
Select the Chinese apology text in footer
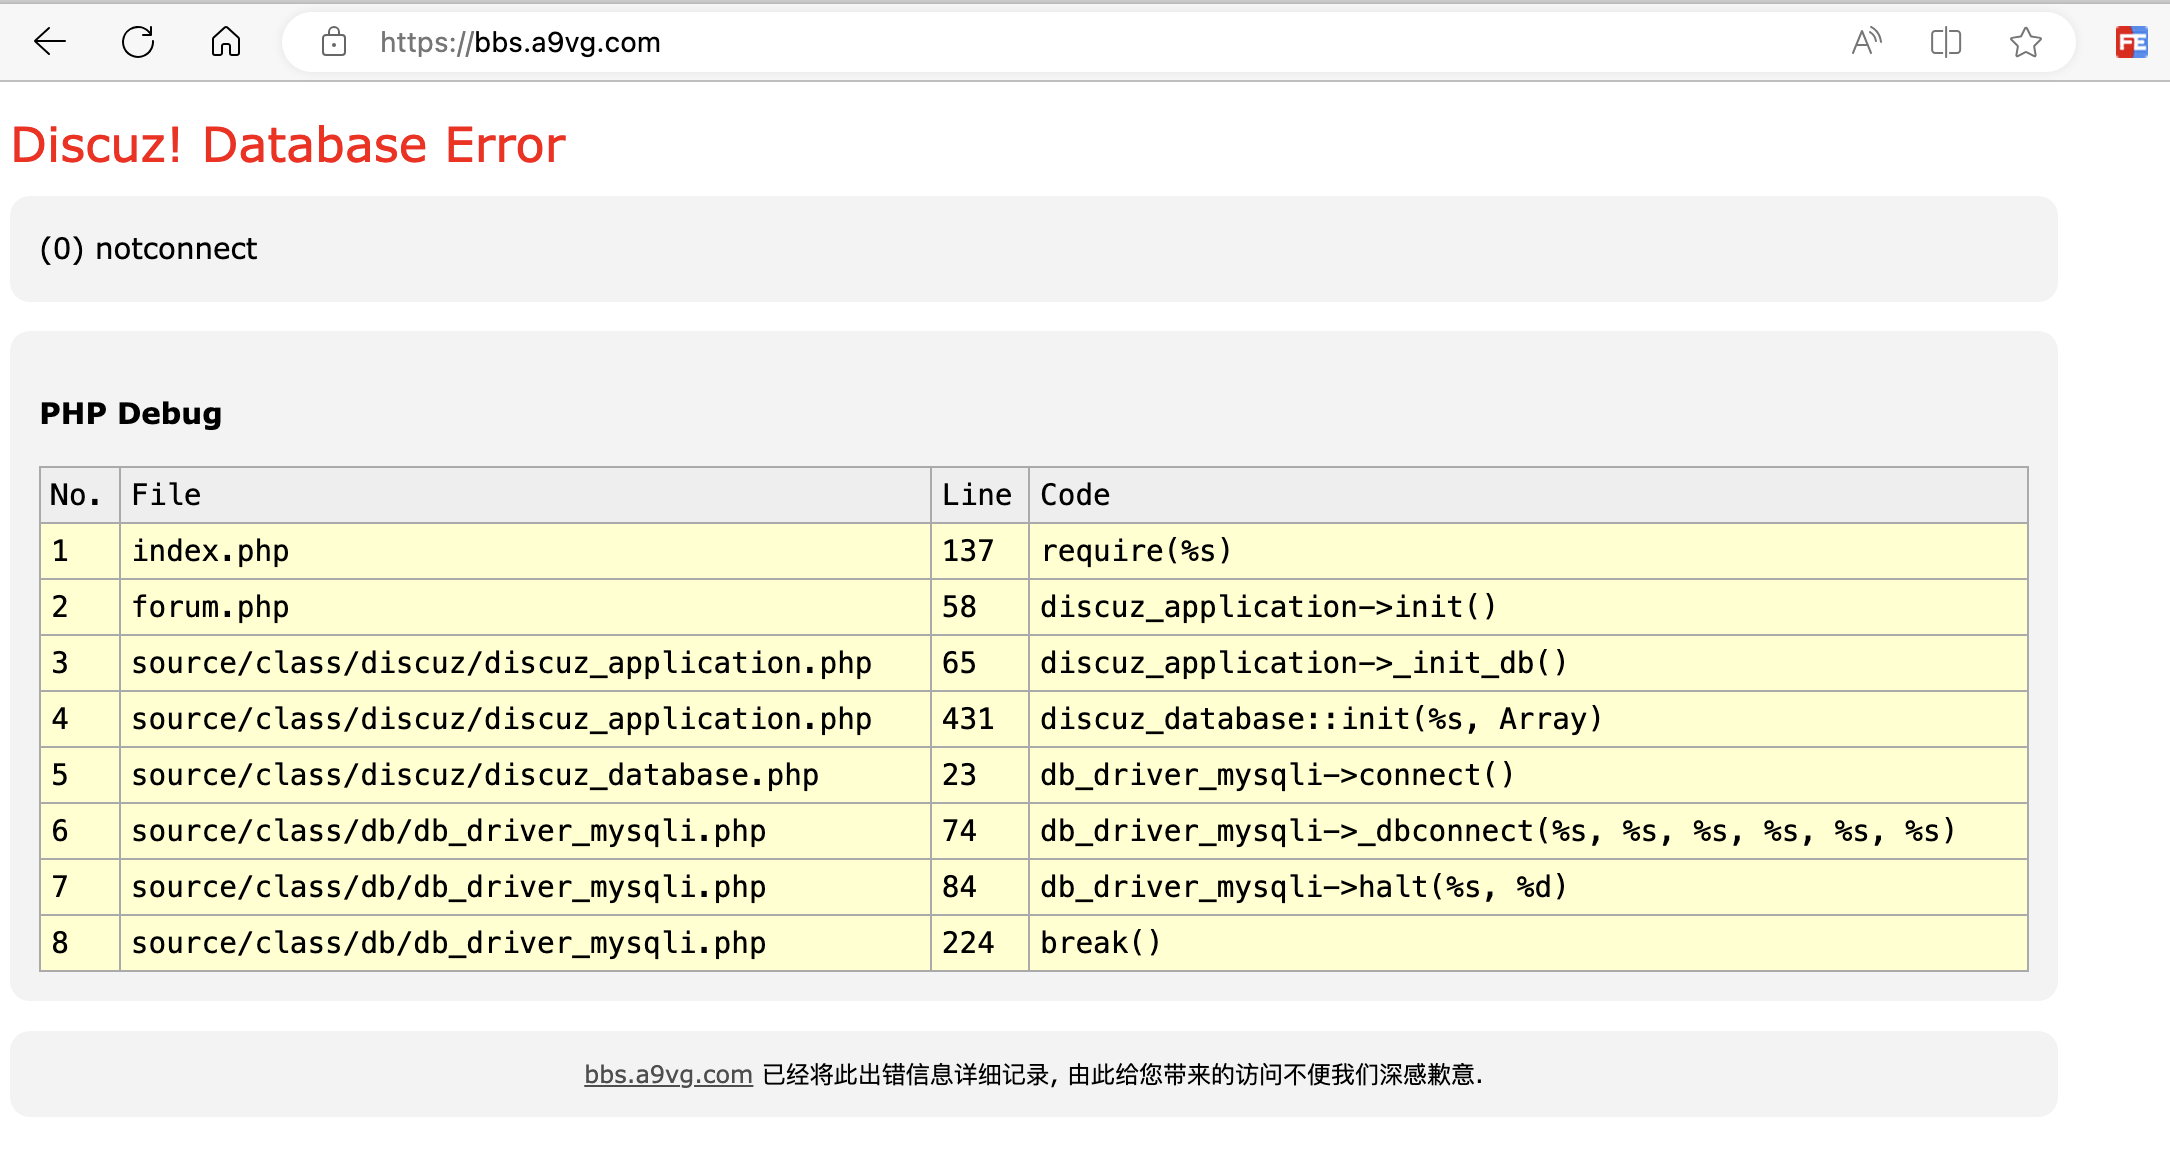[x=1122, y=1074]
